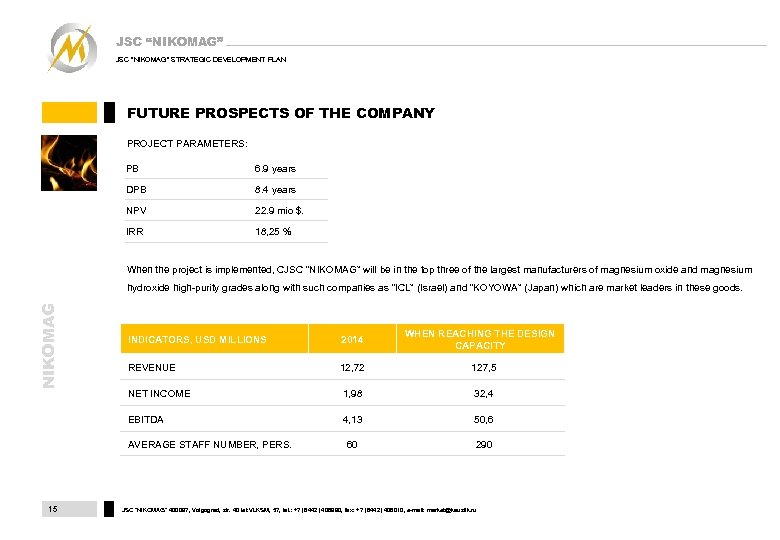Viewport: 780px width, 540px height.
Task: Click the NPV value '22.9 mio $'
Action: pyautogui.click(x=278, y=210)
